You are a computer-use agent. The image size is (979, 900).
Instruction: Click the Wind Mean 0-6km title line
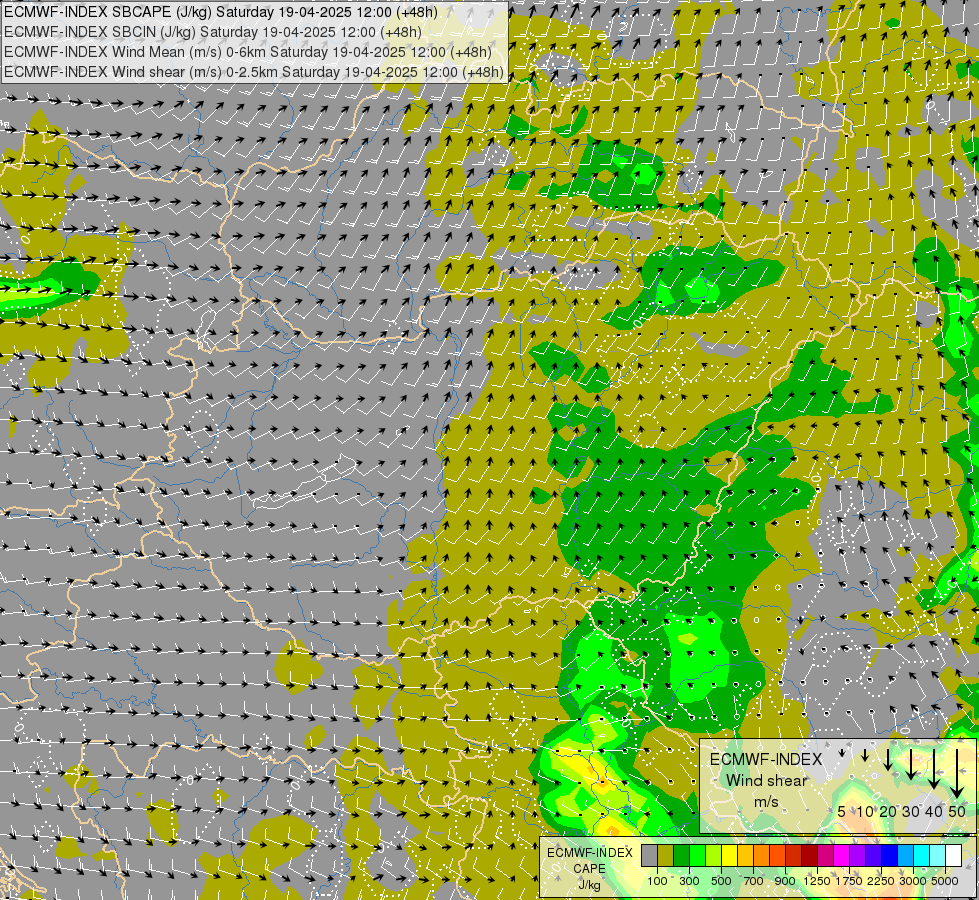click(x=247, y=52)
